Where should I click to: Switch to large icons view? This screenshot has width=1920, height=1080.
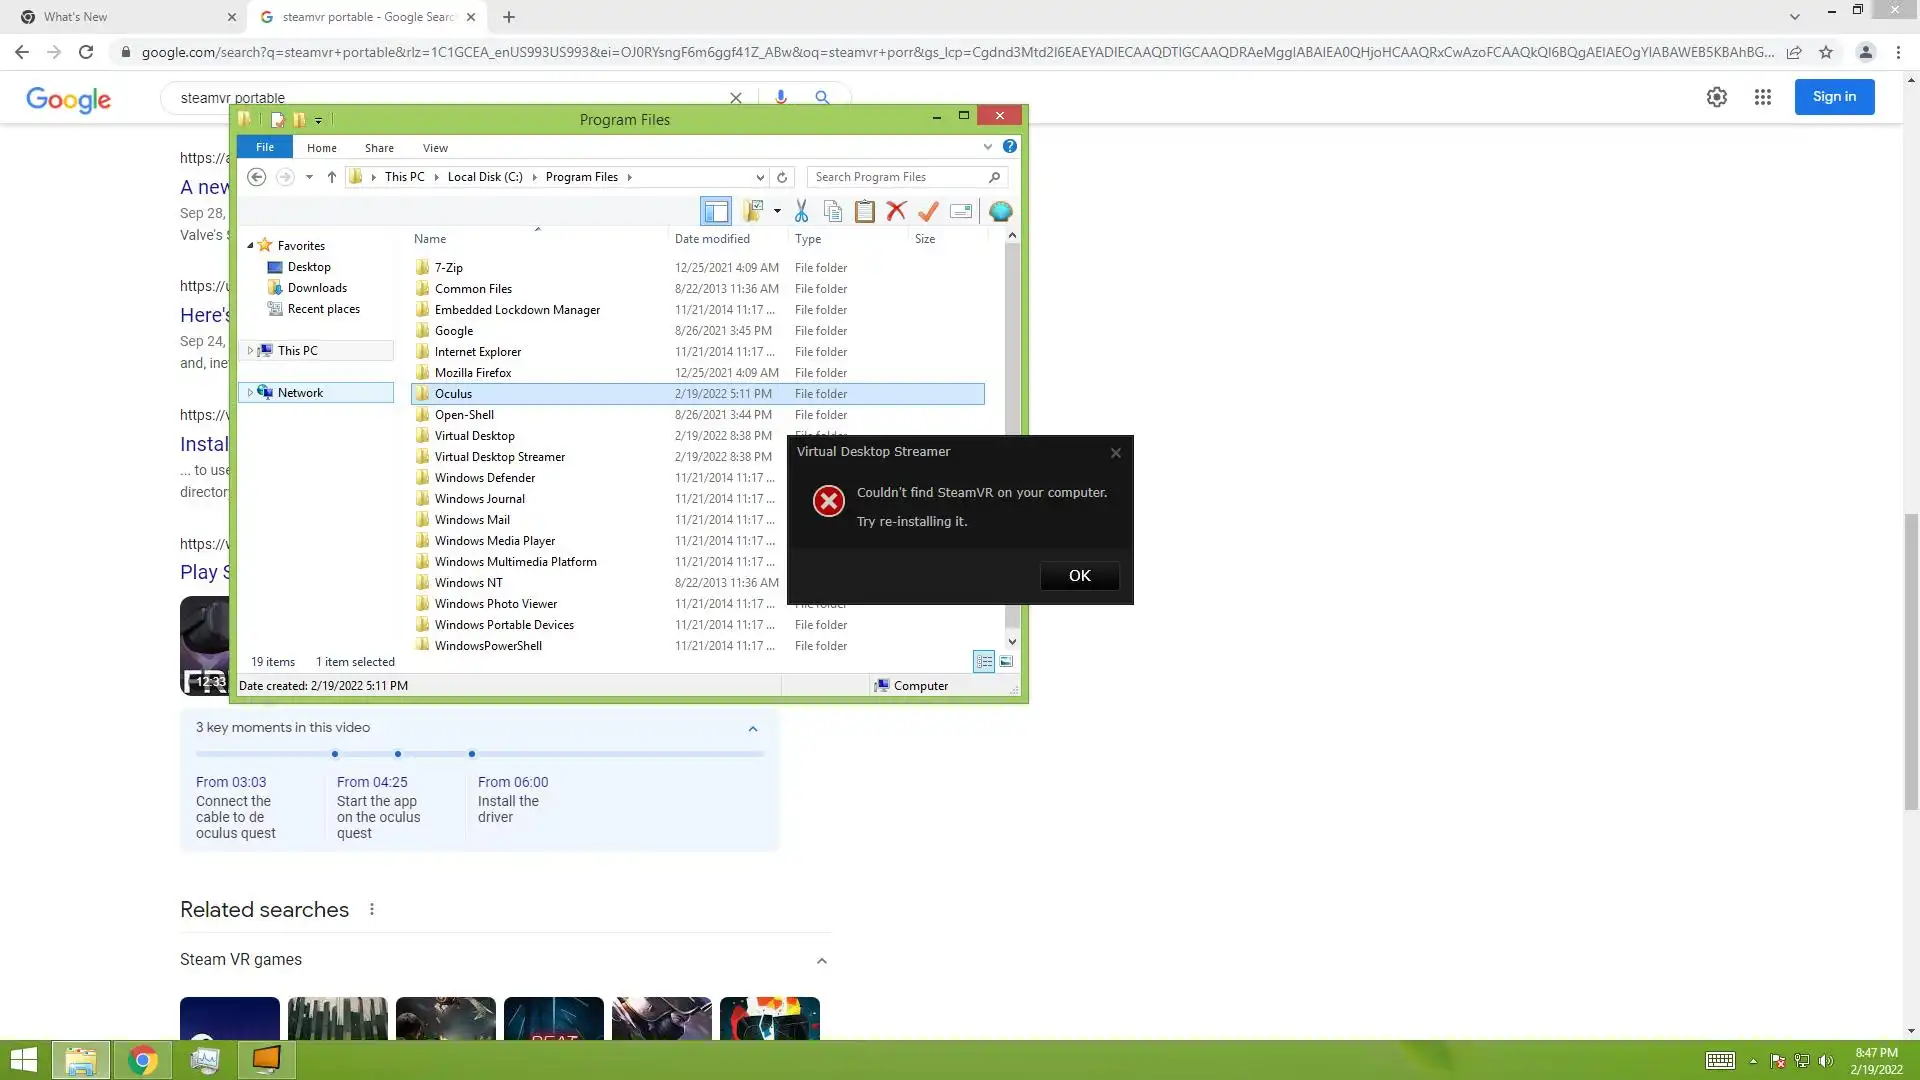[1006, 662]
